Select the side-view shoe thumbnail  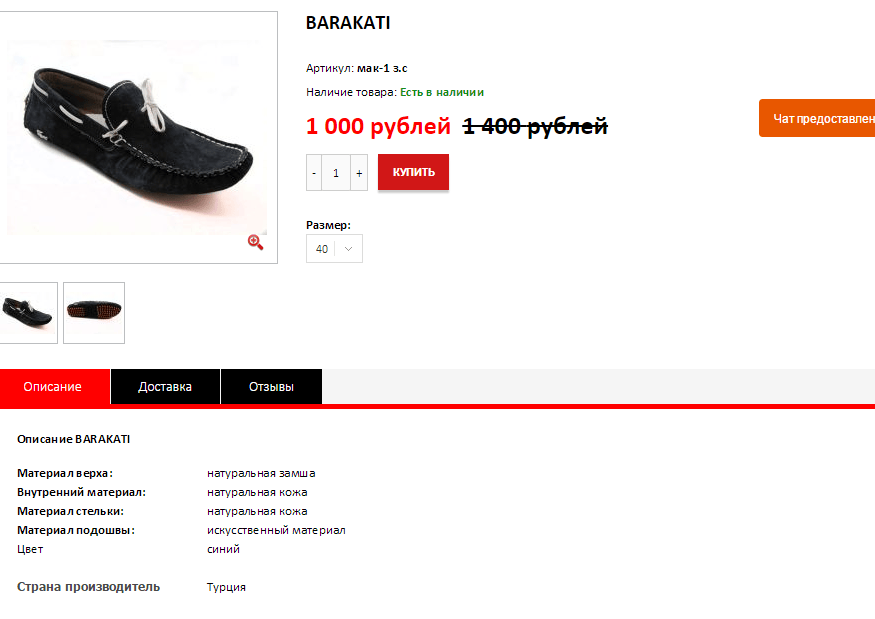(28, 313)
